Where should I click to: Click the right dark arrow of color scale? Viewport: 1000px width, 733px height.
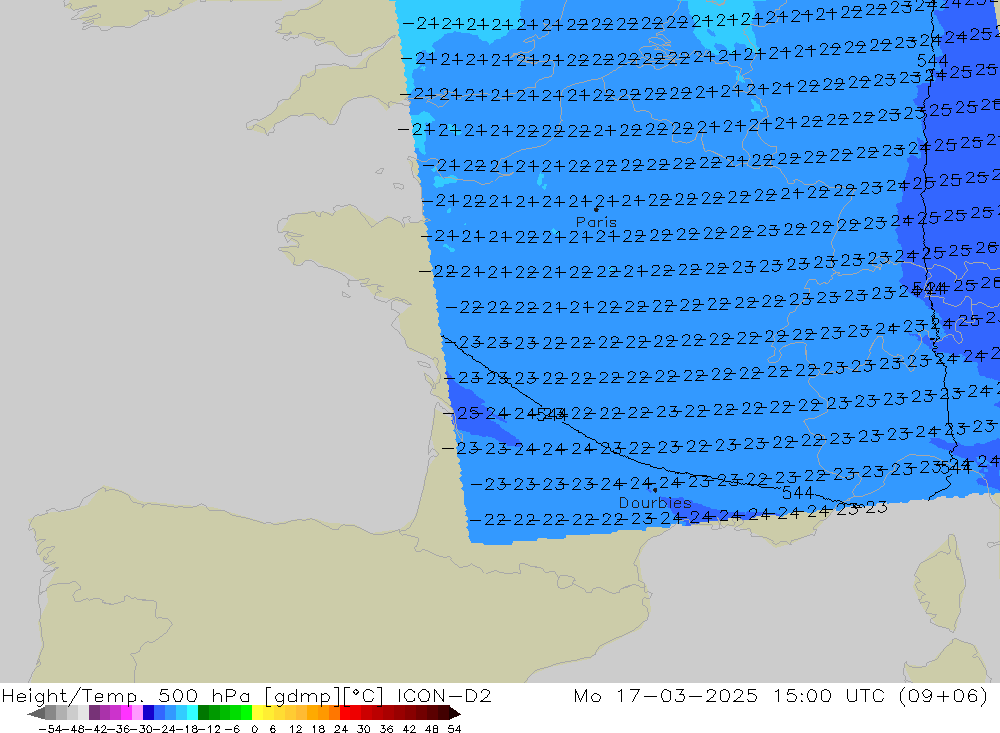(454, 713)
